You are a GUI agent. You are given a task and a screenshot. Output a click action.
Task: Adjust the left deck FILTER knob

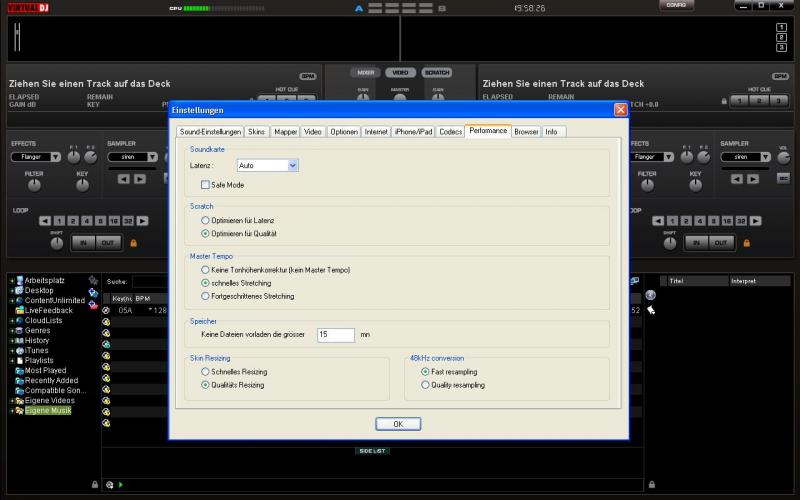[x=34, y=185]
